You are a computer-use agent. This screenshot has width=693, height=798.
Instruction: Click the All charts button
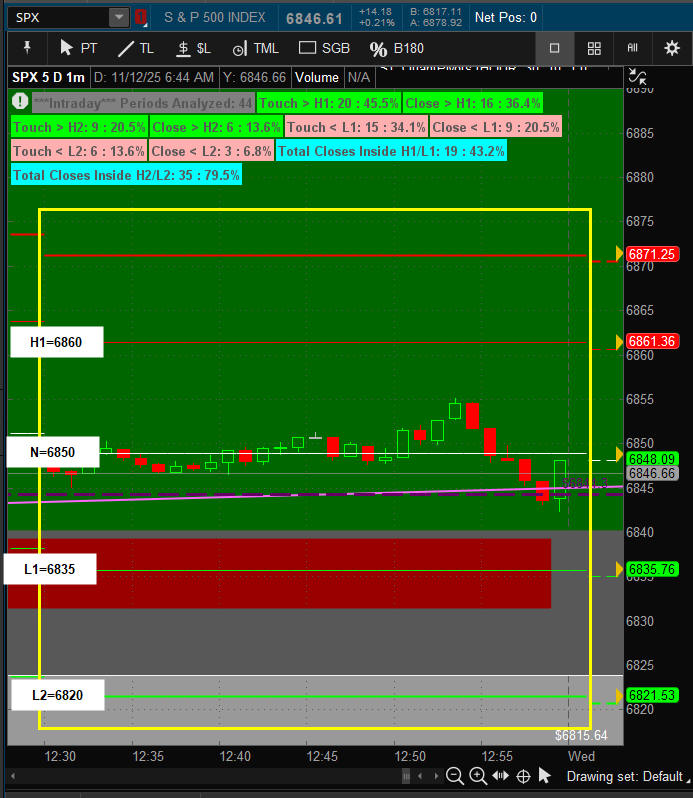coord(632,48)
